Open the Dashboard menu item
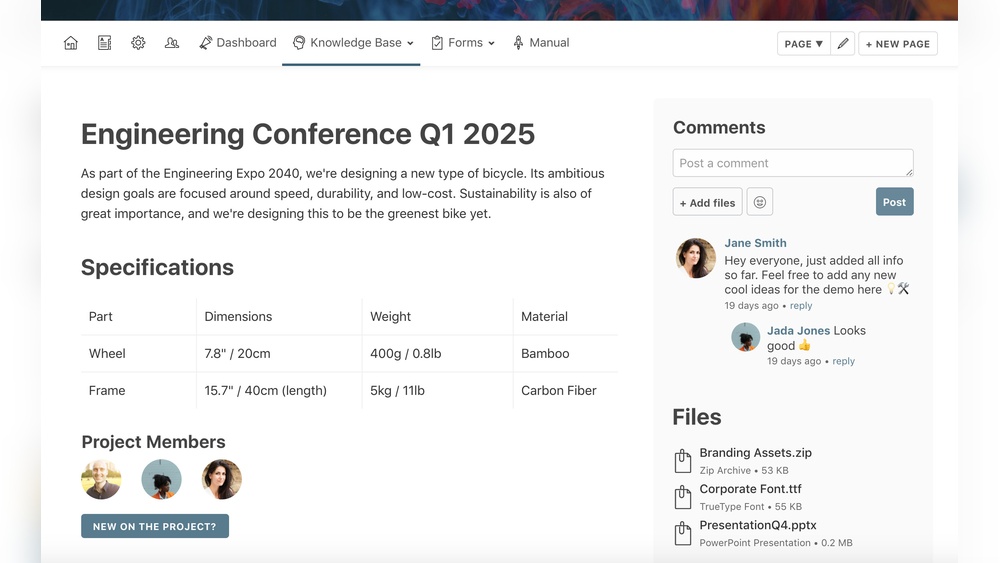The image size is (1000, 563). coord(238,43)
